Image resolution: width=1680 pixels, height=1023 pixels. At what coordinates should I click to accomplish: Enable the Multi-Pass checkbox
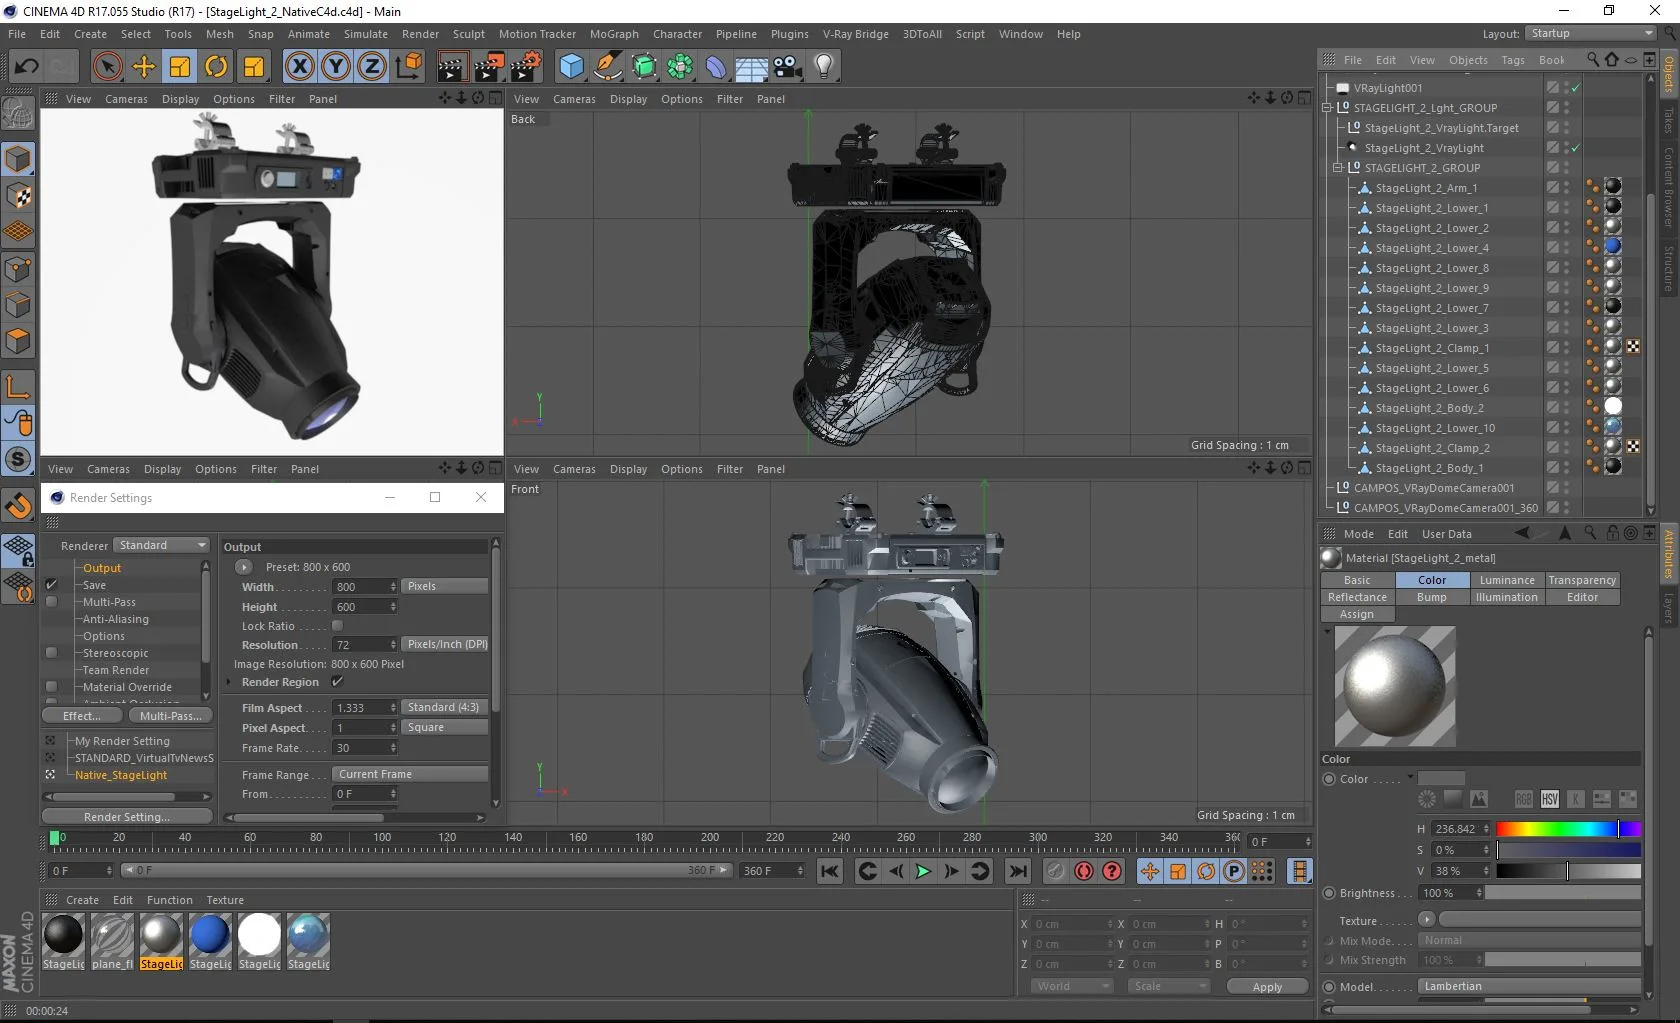[x=52, y=602]
